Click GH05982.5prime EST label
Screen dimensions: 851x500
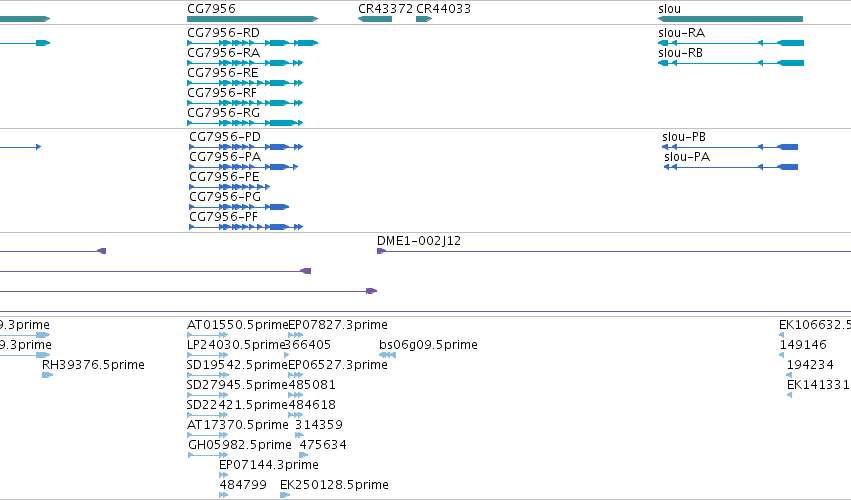(x=240, y=445)
